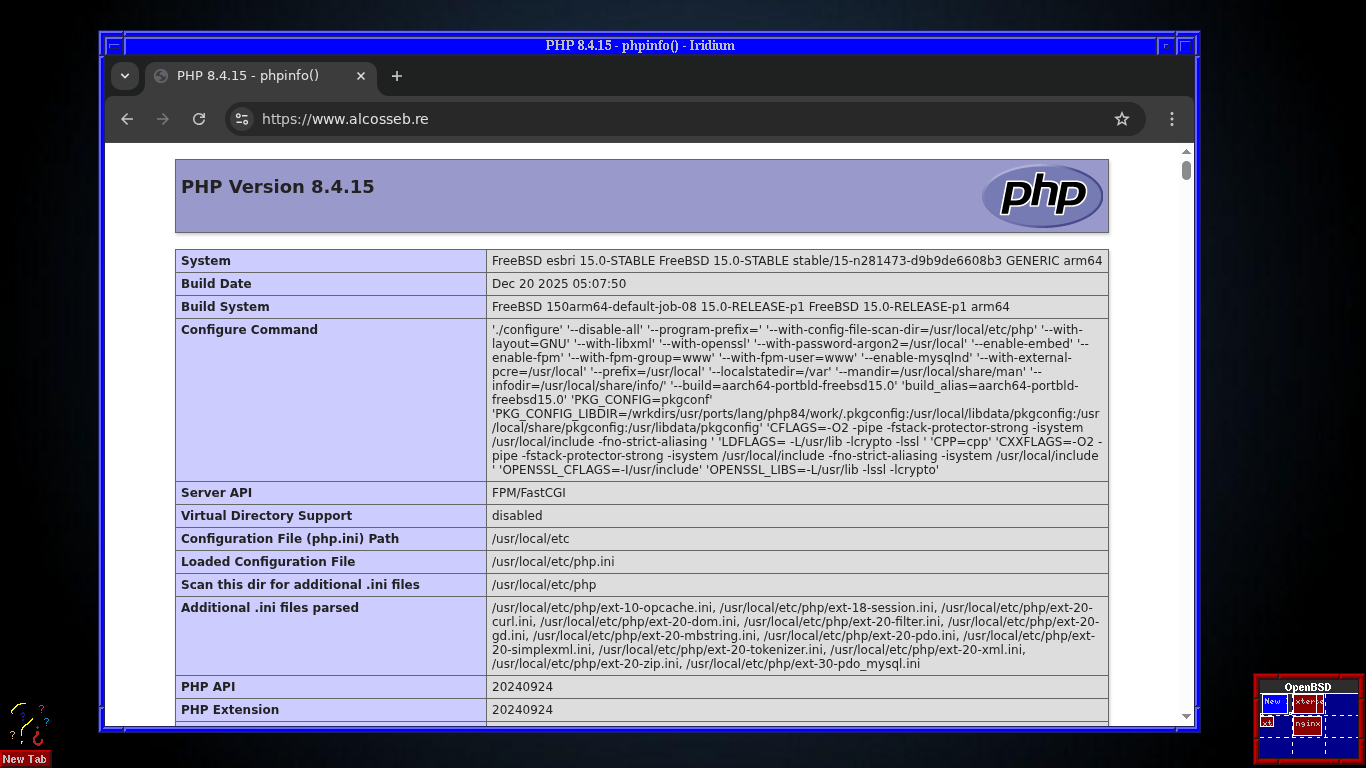Viewport: 1366px width, 768px height.
Task: Open the site information icon in address bar
Action: point(241,119)
